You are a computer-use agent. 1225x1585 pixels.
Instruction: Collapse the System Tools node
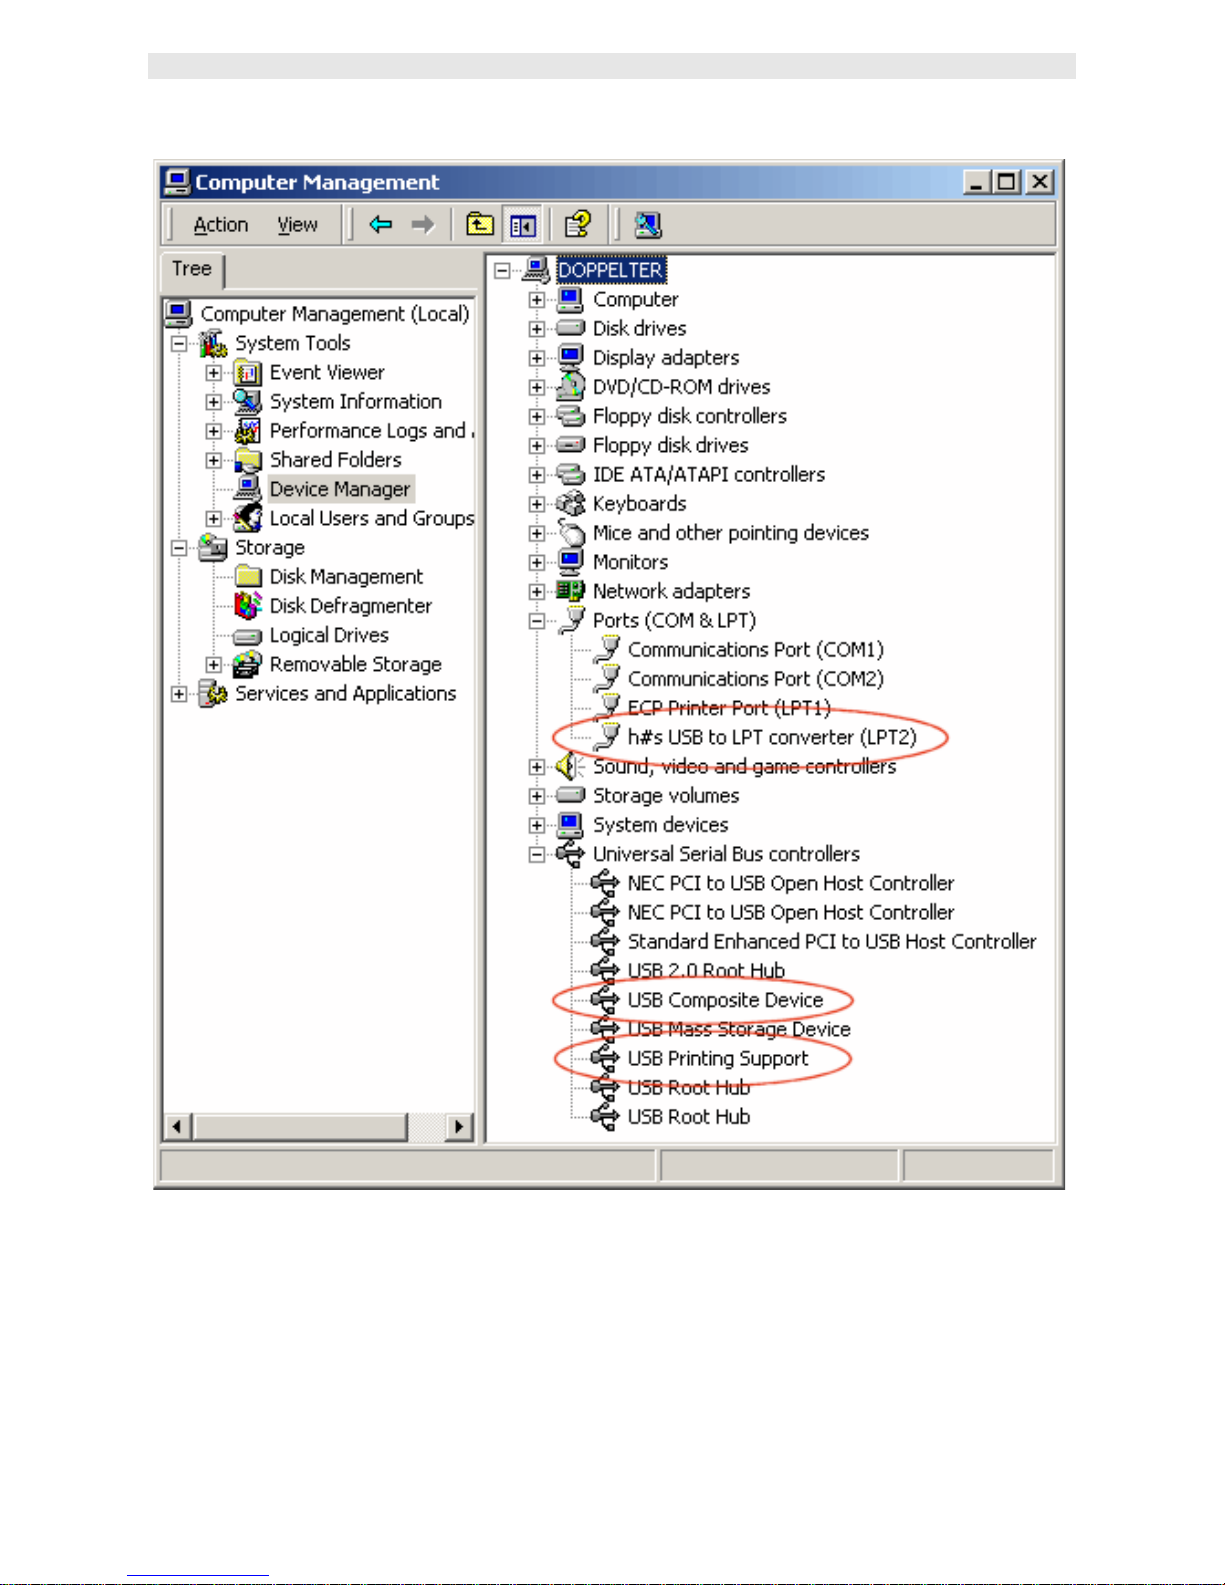pyautogui.click(x=179, y=344)
